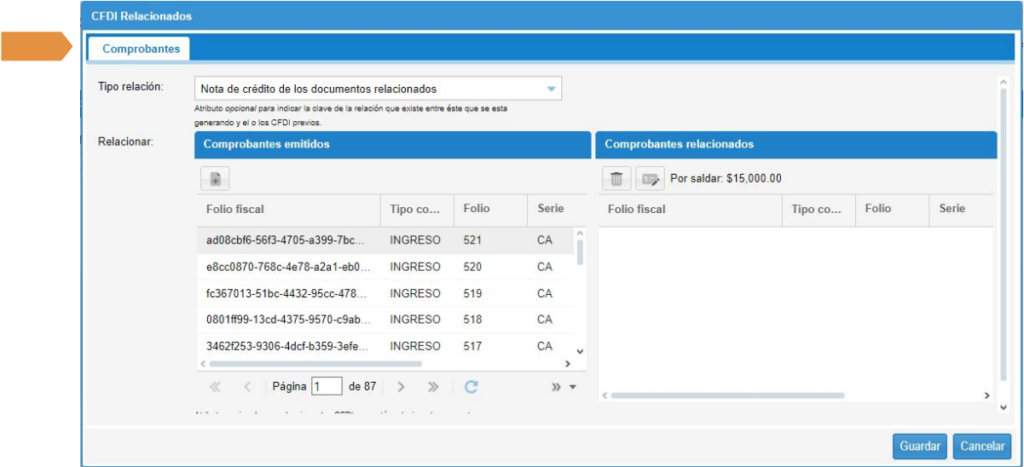Click the add document icon above emitted list
Viewport: 1024px width, 467px height.
point(215,179)
